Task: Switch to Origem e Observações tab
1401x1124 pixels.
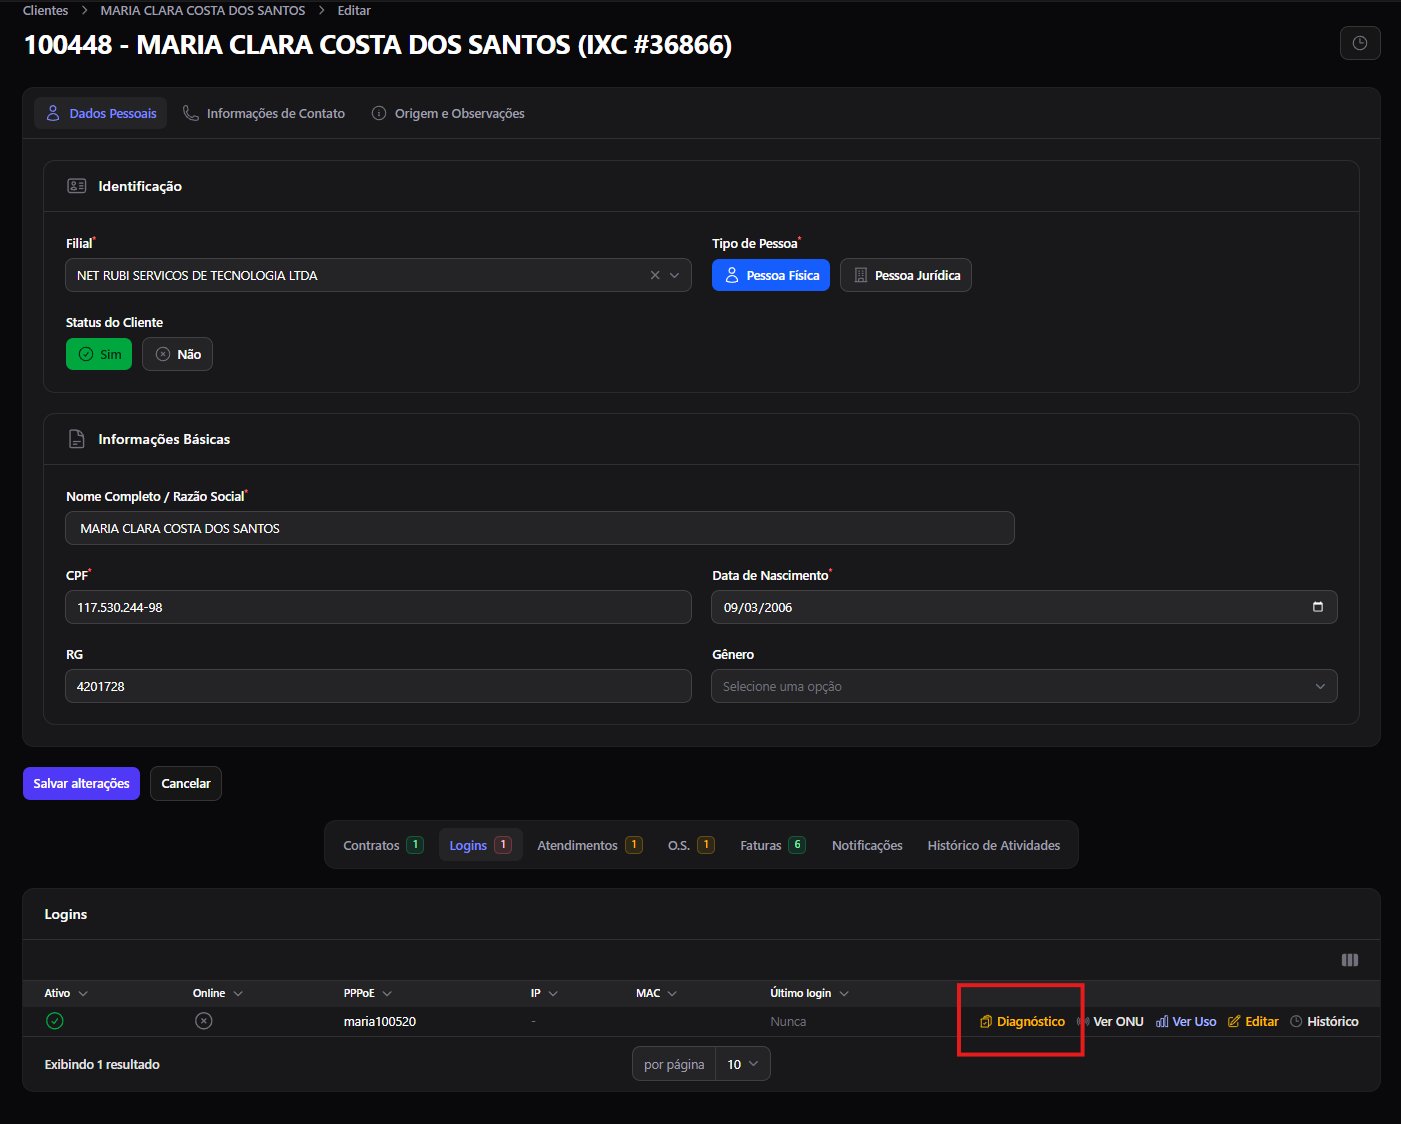Action: point(448,113)
